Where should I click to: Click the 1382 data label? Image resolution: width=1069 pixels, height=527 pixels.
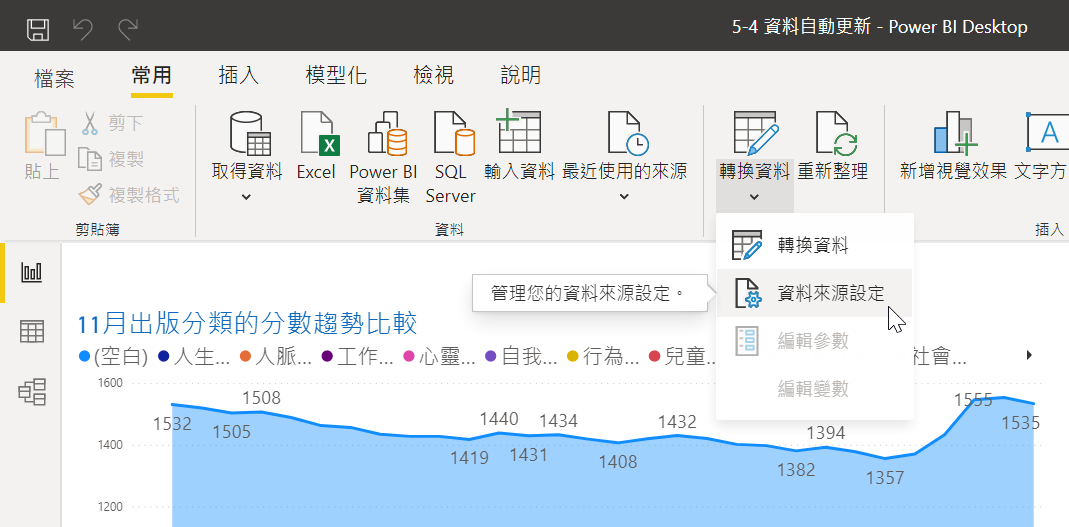click(796, 470)
